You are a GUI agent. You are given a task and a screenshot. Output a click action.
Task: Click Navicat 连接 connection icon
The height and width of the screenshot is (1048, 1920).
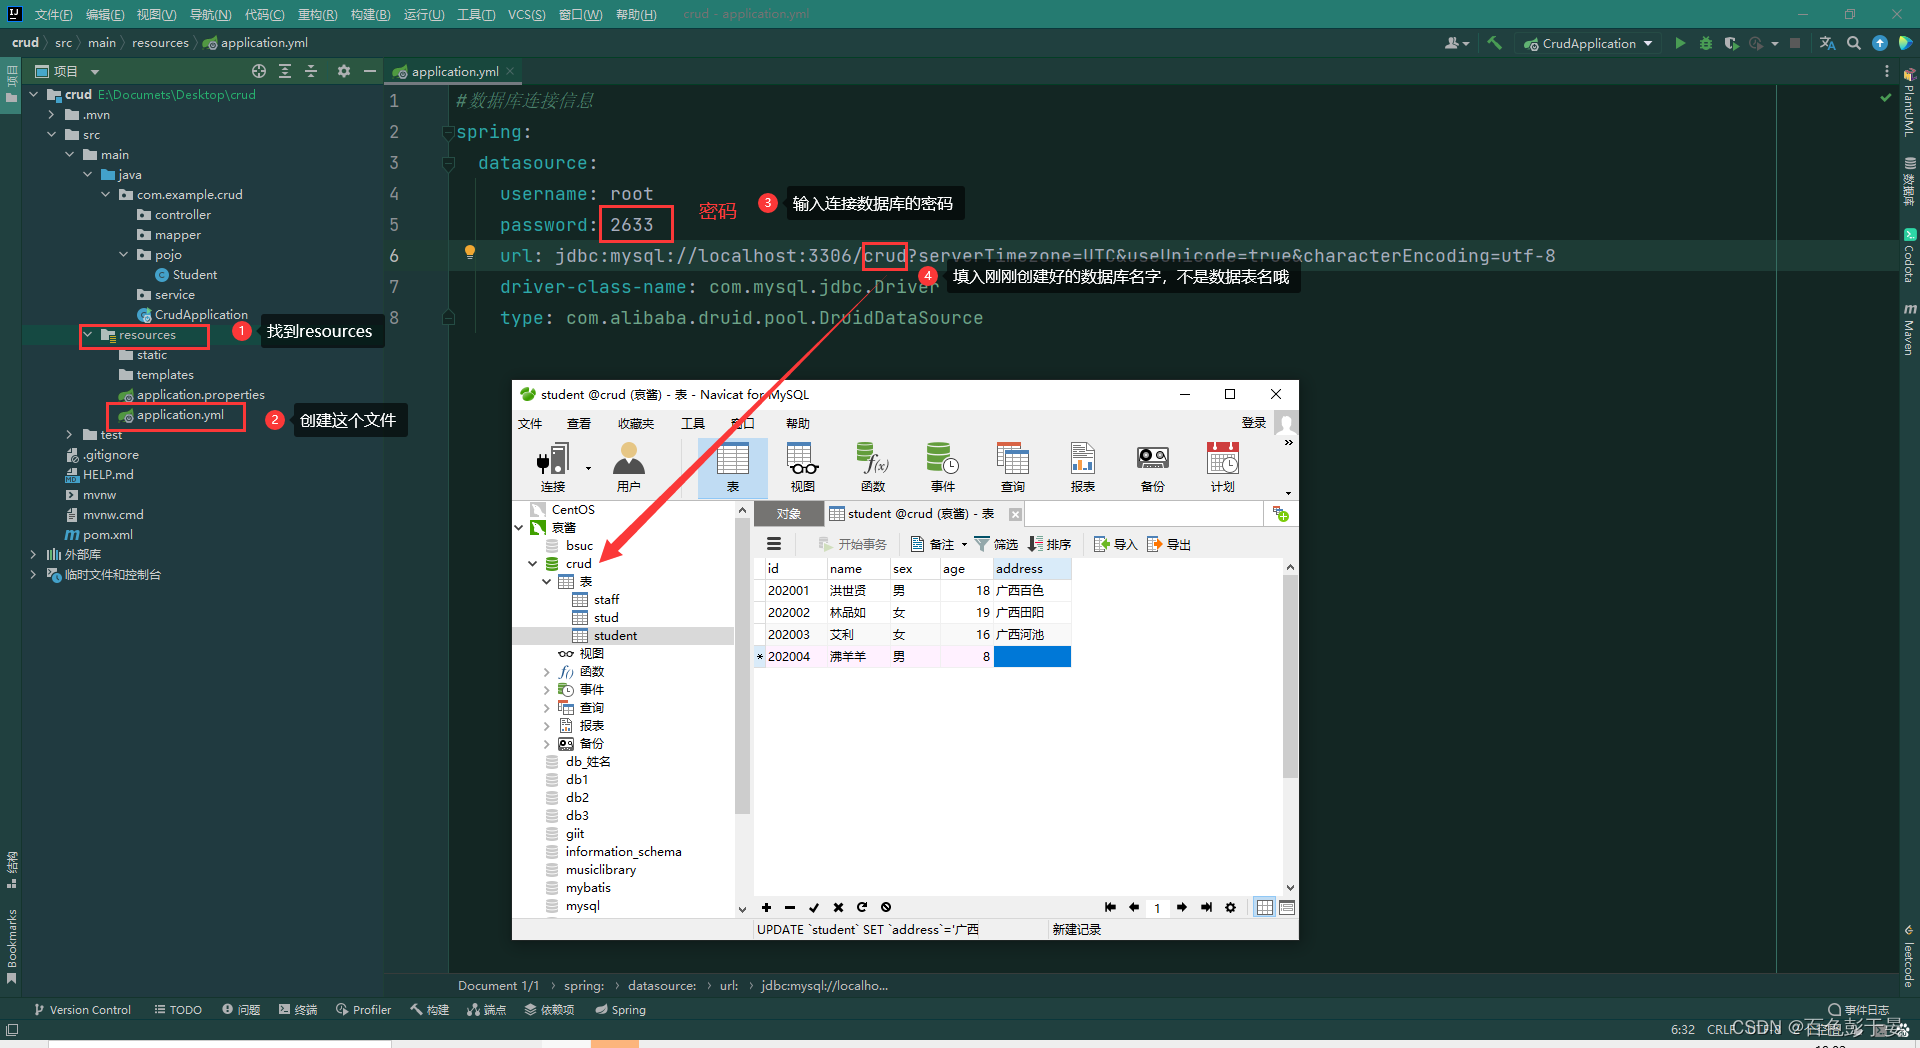point(553,467)
